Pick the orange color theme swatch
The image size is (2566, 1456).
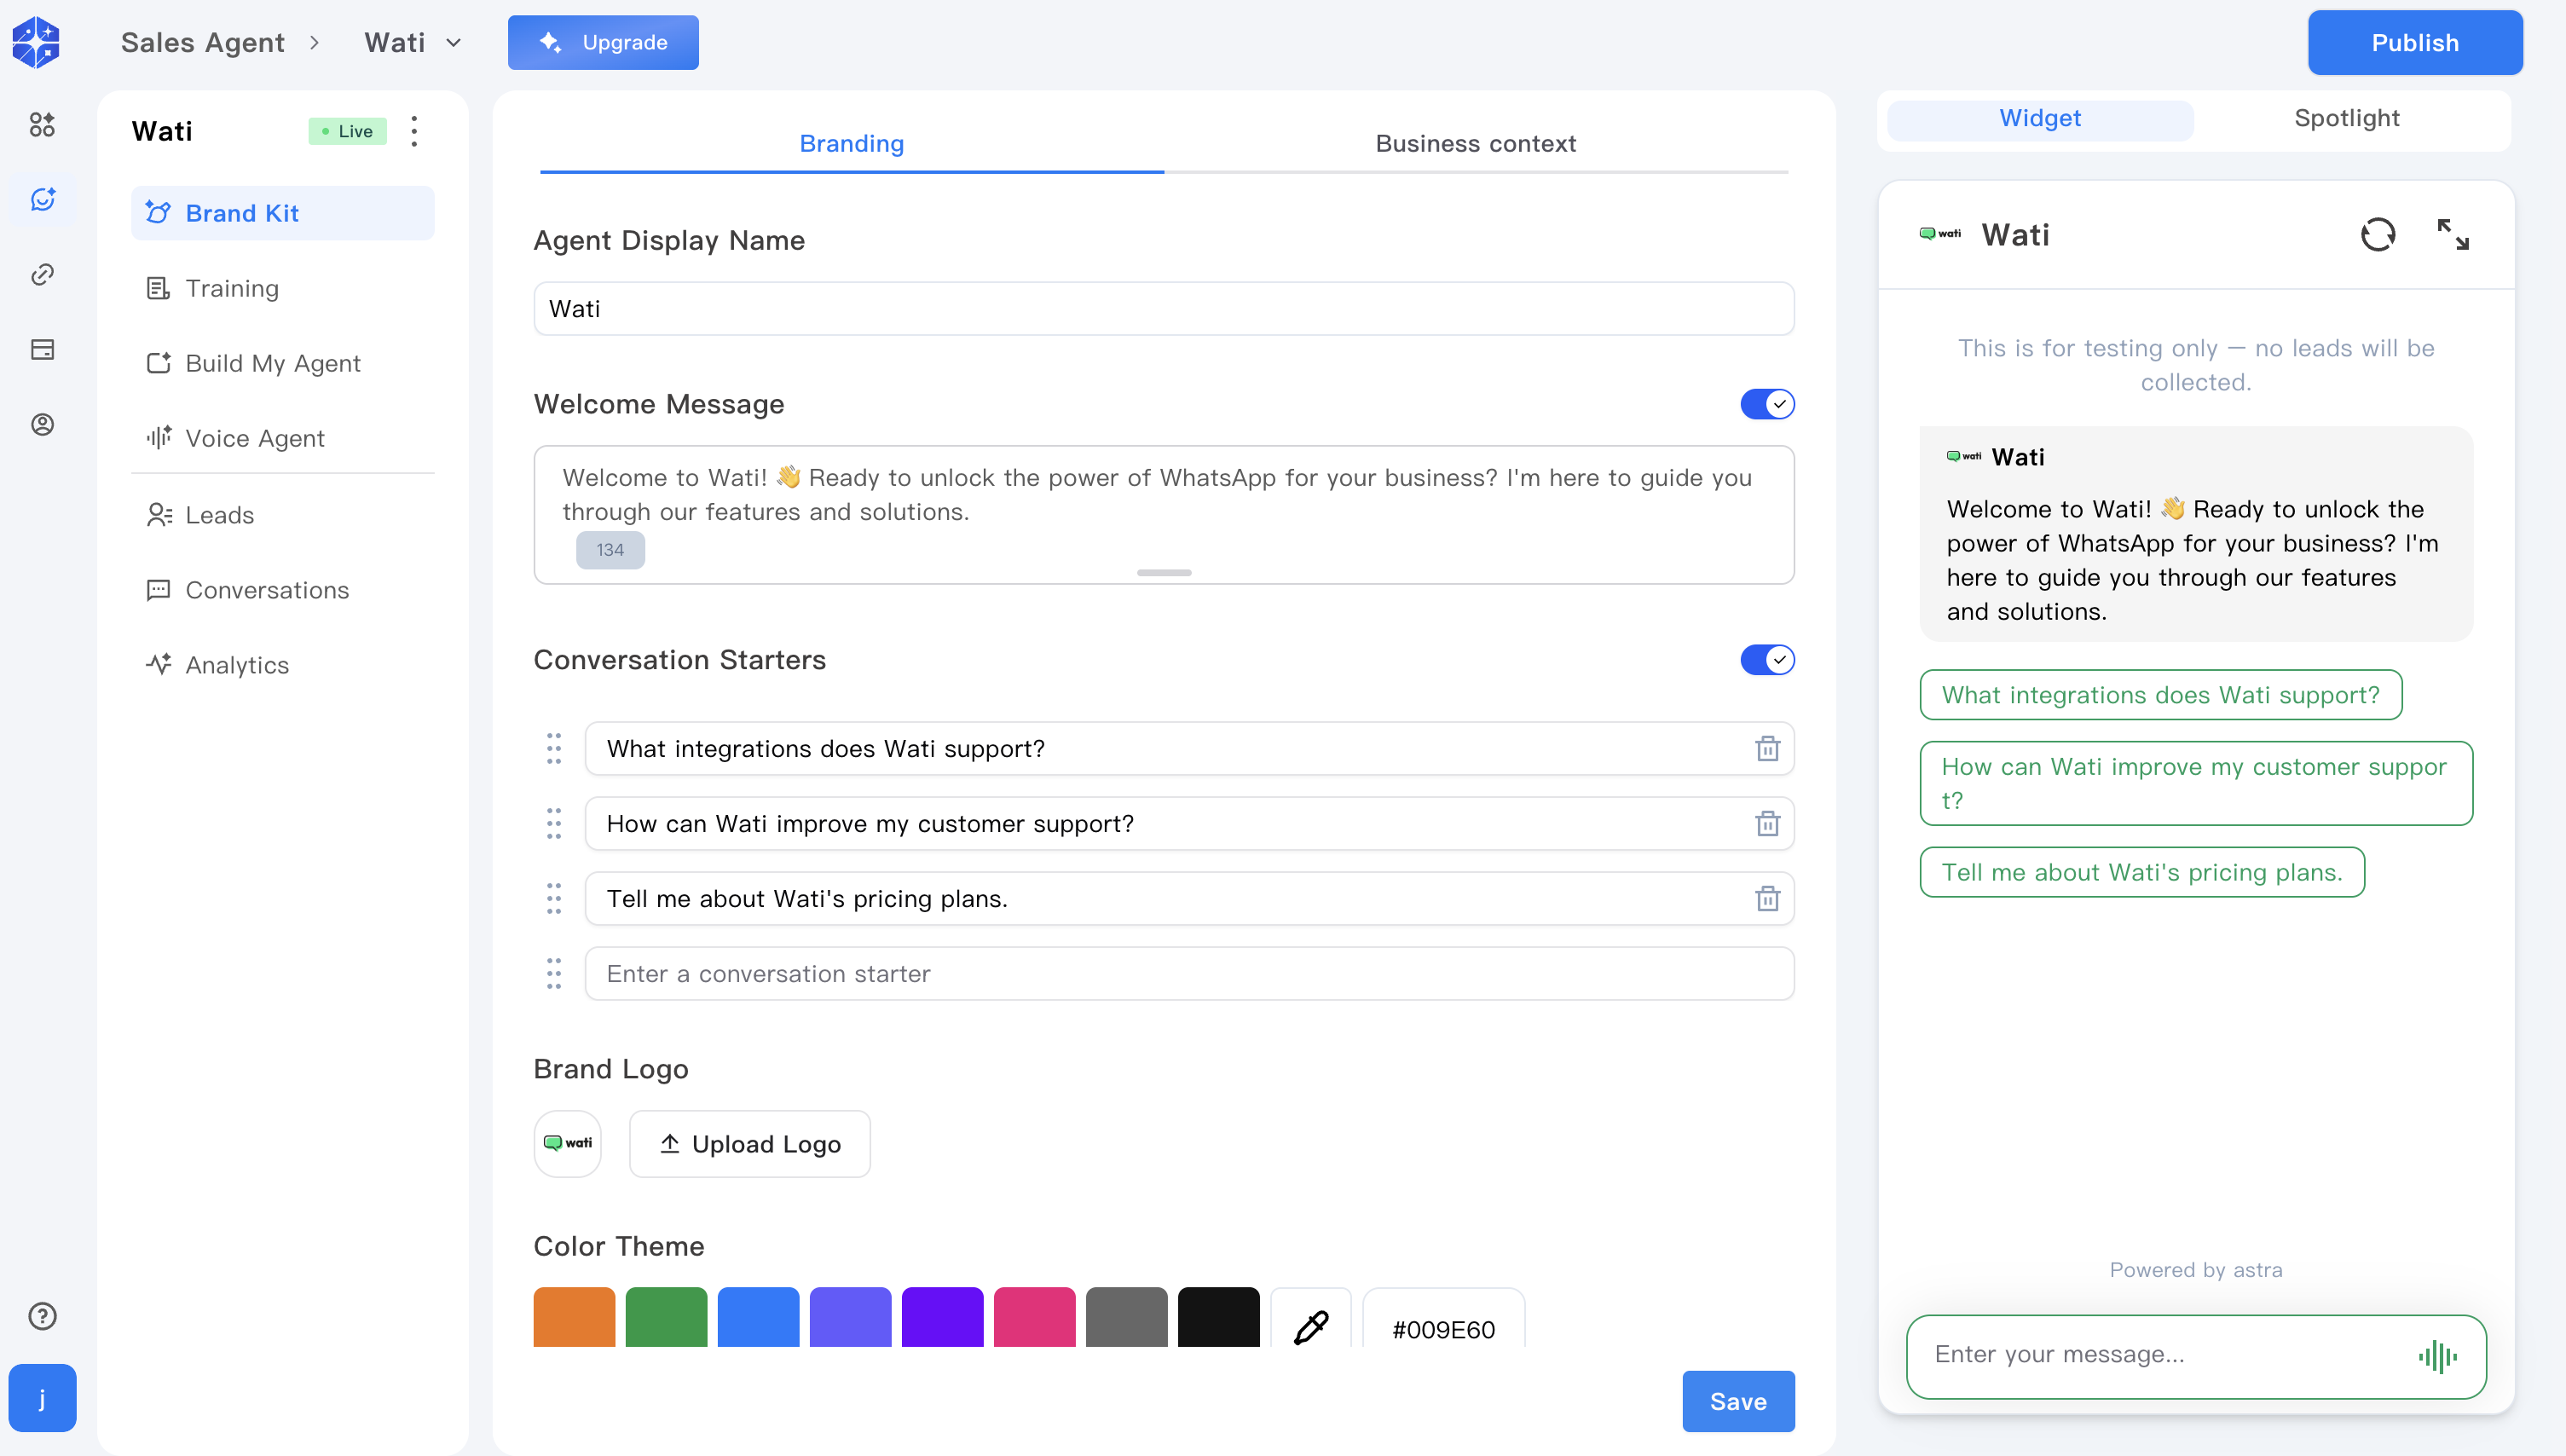(x=574, y=1317)
